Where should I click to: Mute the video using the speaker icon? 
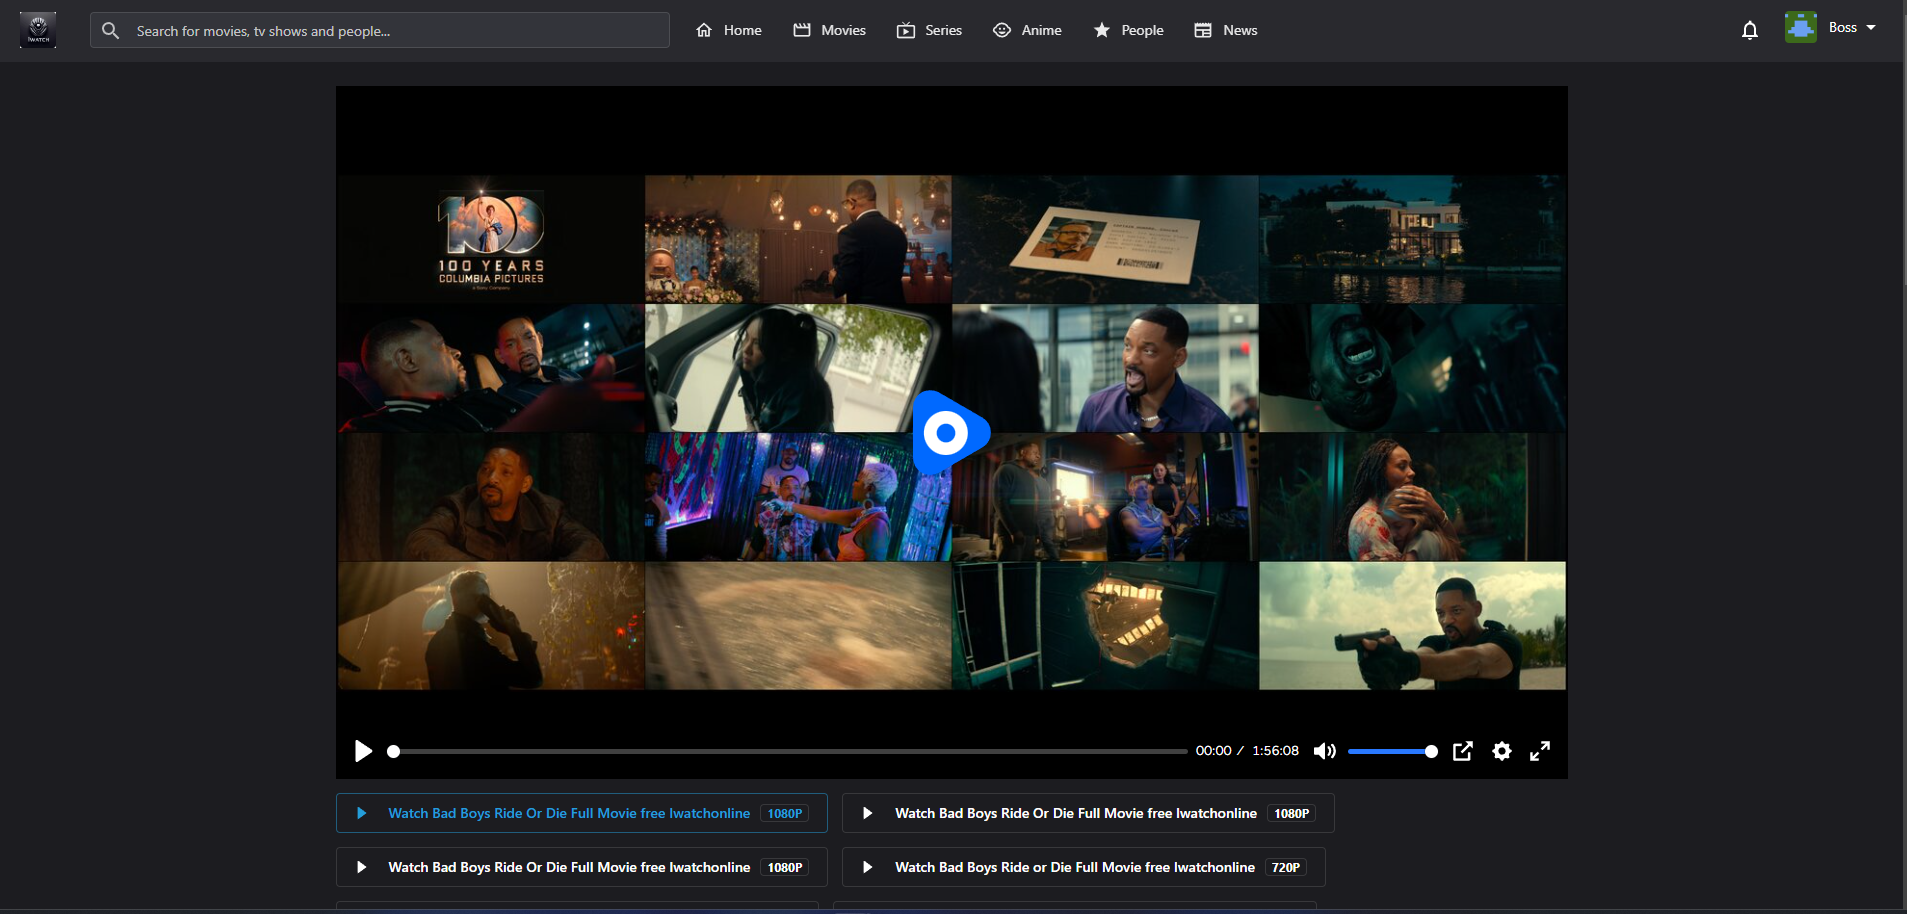click(1324, 751)
